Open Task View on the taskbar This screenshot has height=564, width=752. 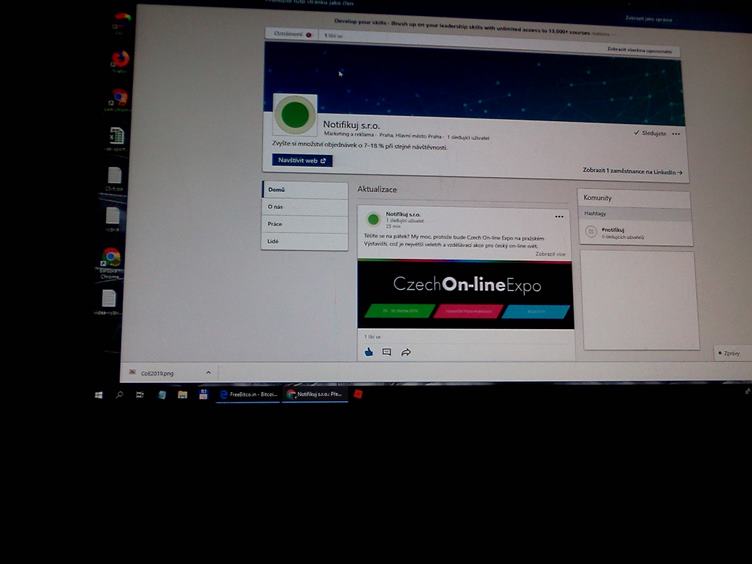(140, 395)
